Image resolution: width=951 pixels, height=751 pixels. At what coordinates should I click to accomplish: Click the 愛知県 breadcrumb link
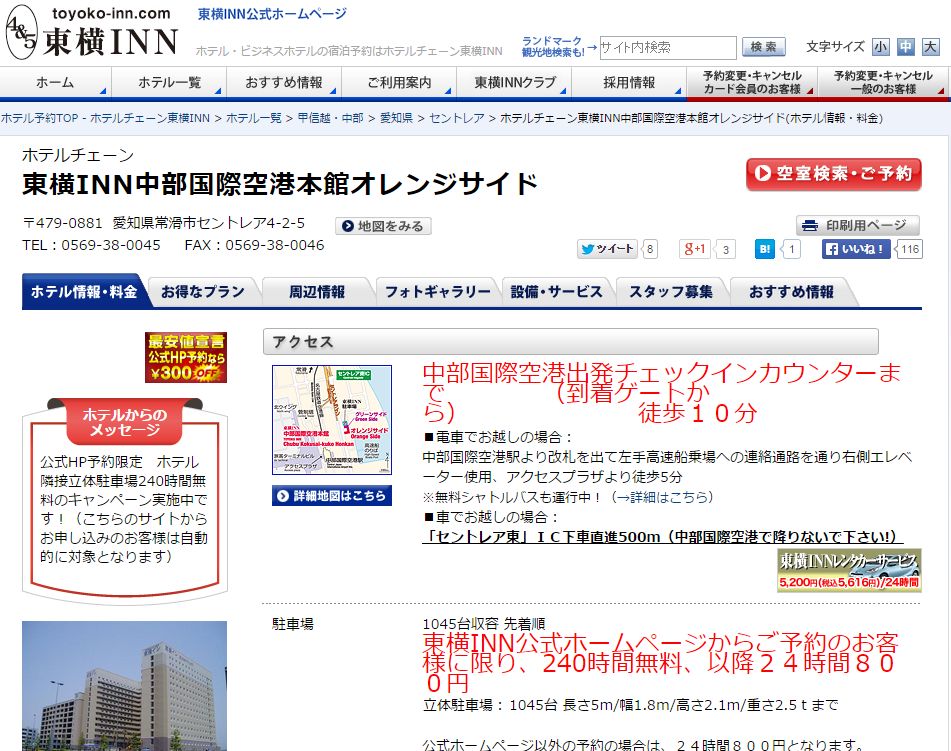[x=396, y=118]
